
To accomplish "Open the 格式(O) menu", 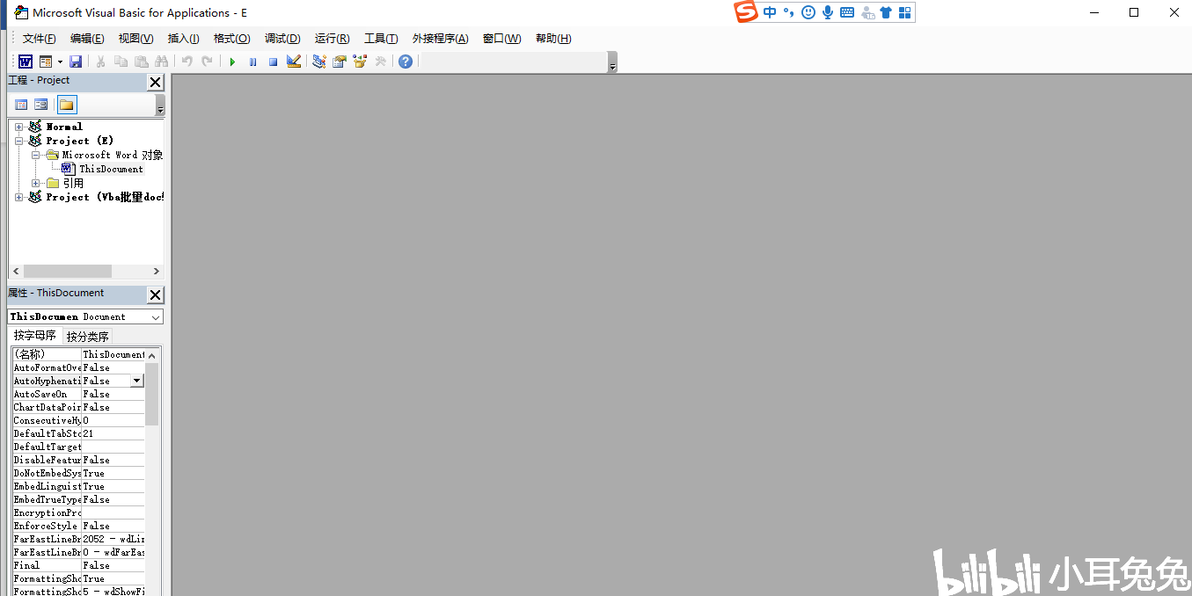I will point(232,39).
